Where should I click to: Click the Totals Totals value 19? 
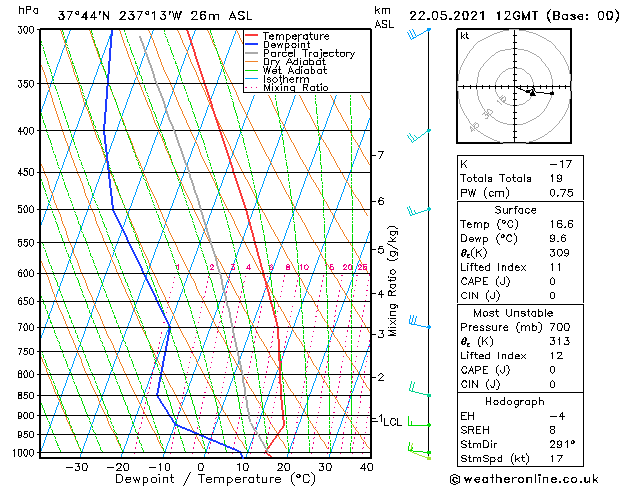point(556,178)
